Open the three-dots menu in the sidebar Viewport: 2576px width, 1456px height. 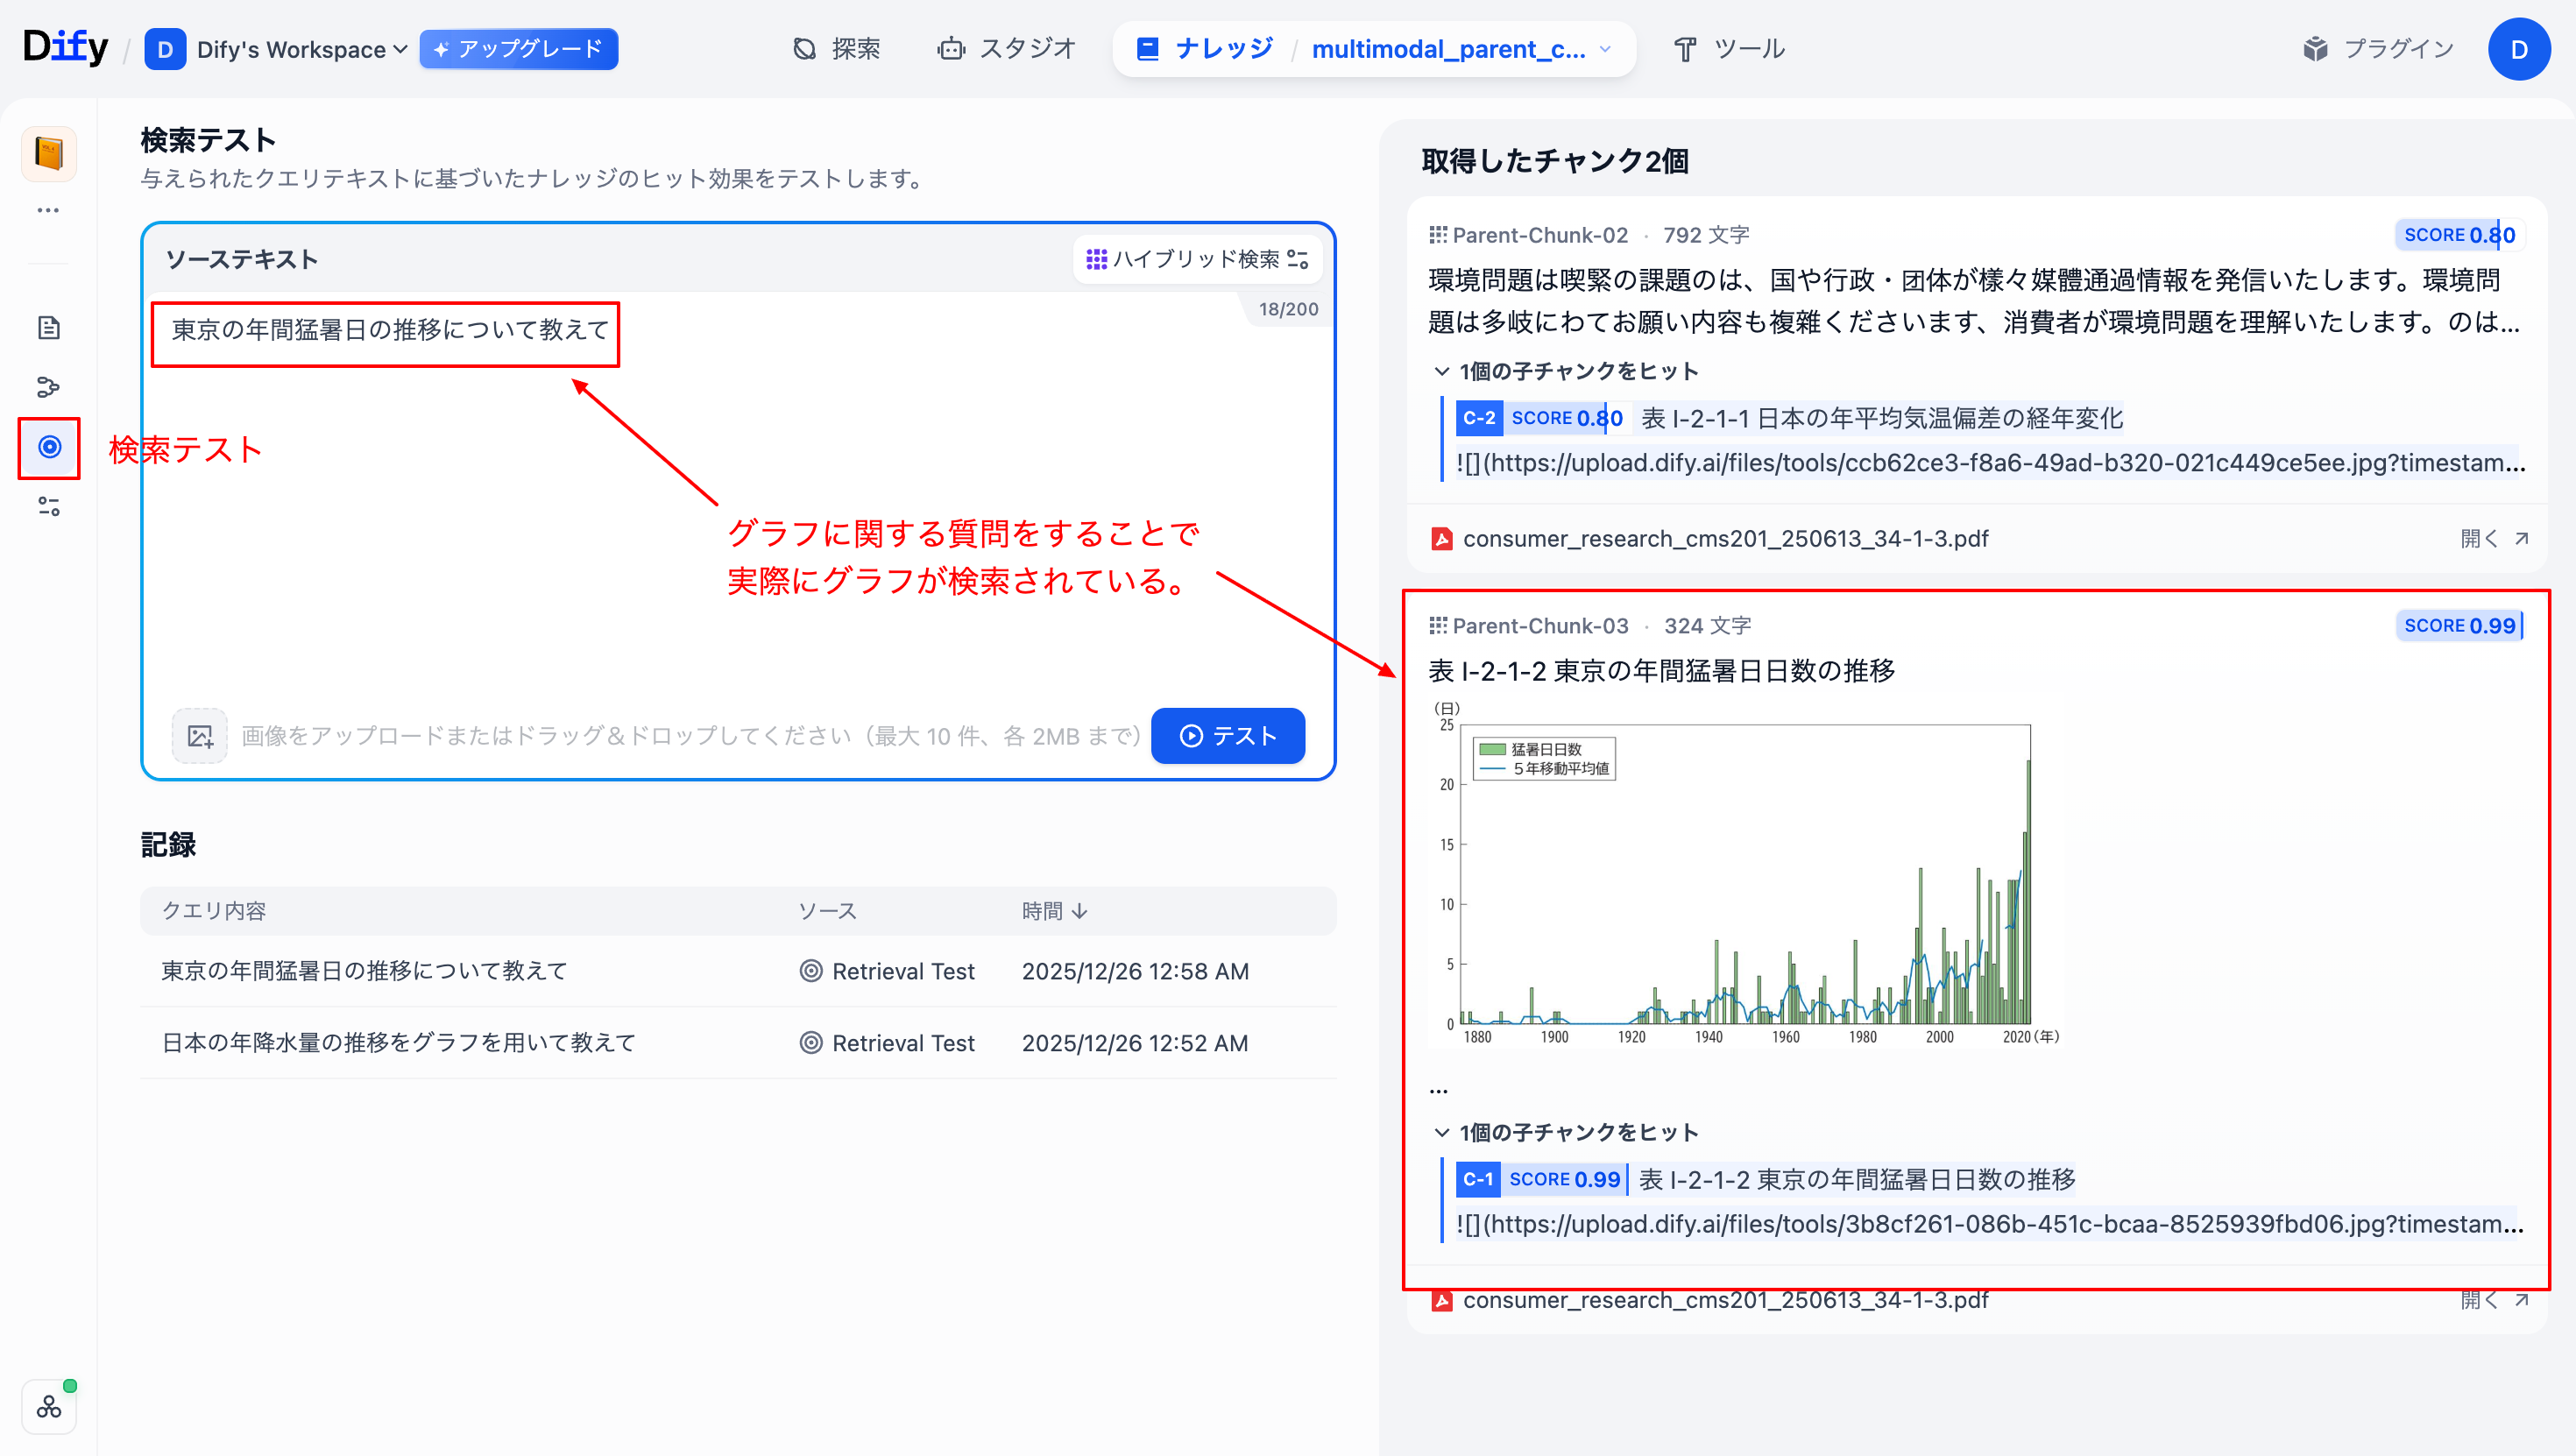pyautogui.click(x=48, y=210)
